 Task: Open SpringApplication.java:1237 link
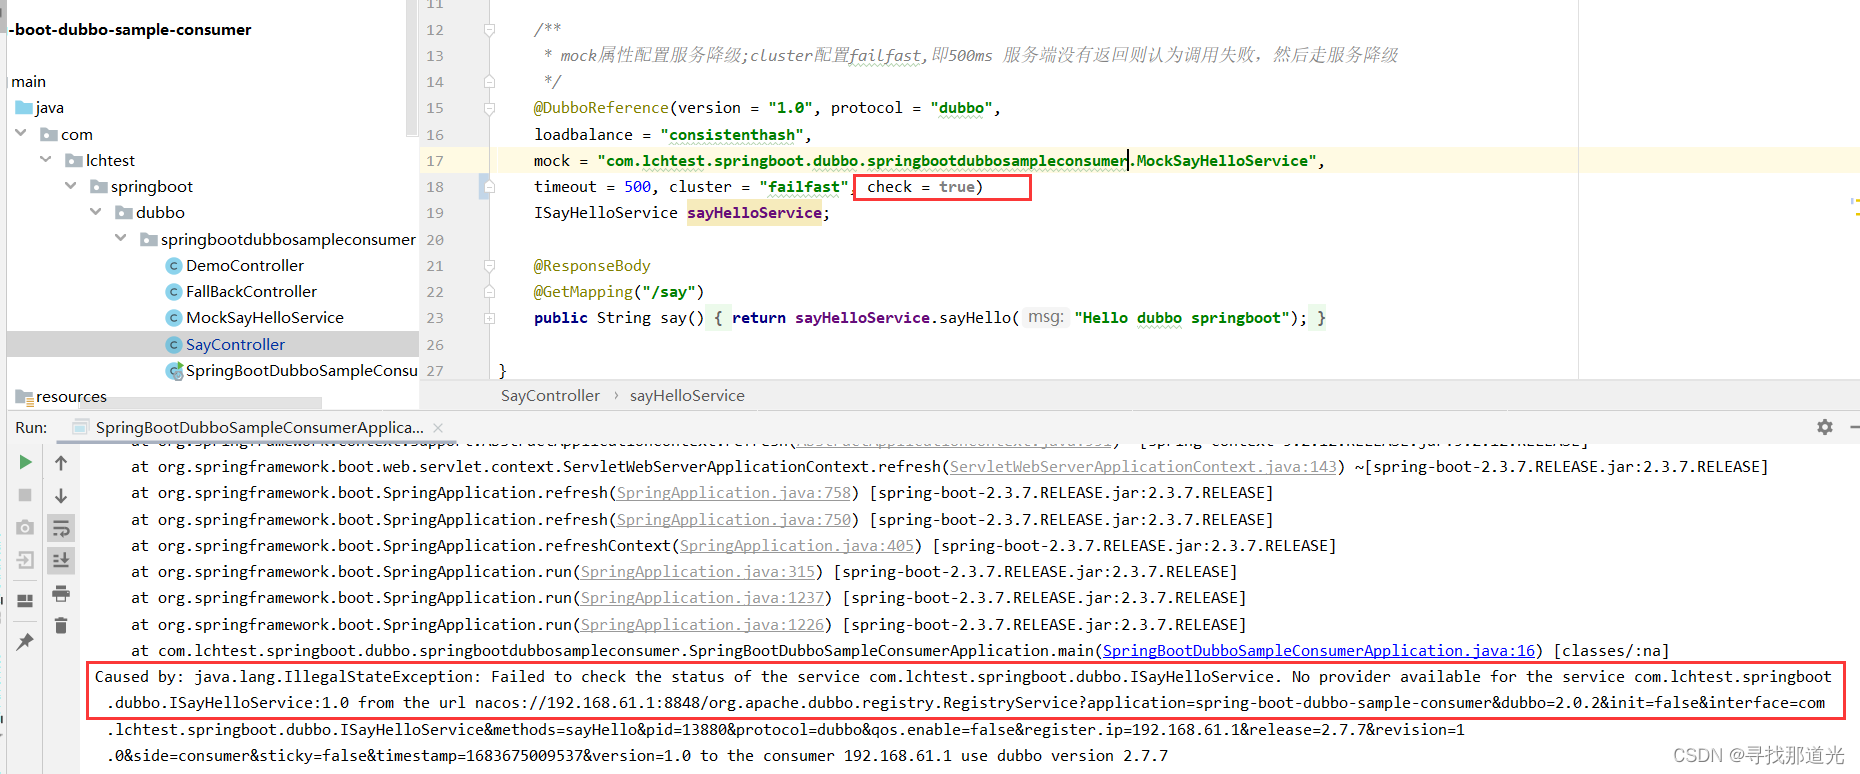pyautogui.click(x=703, y=598)
